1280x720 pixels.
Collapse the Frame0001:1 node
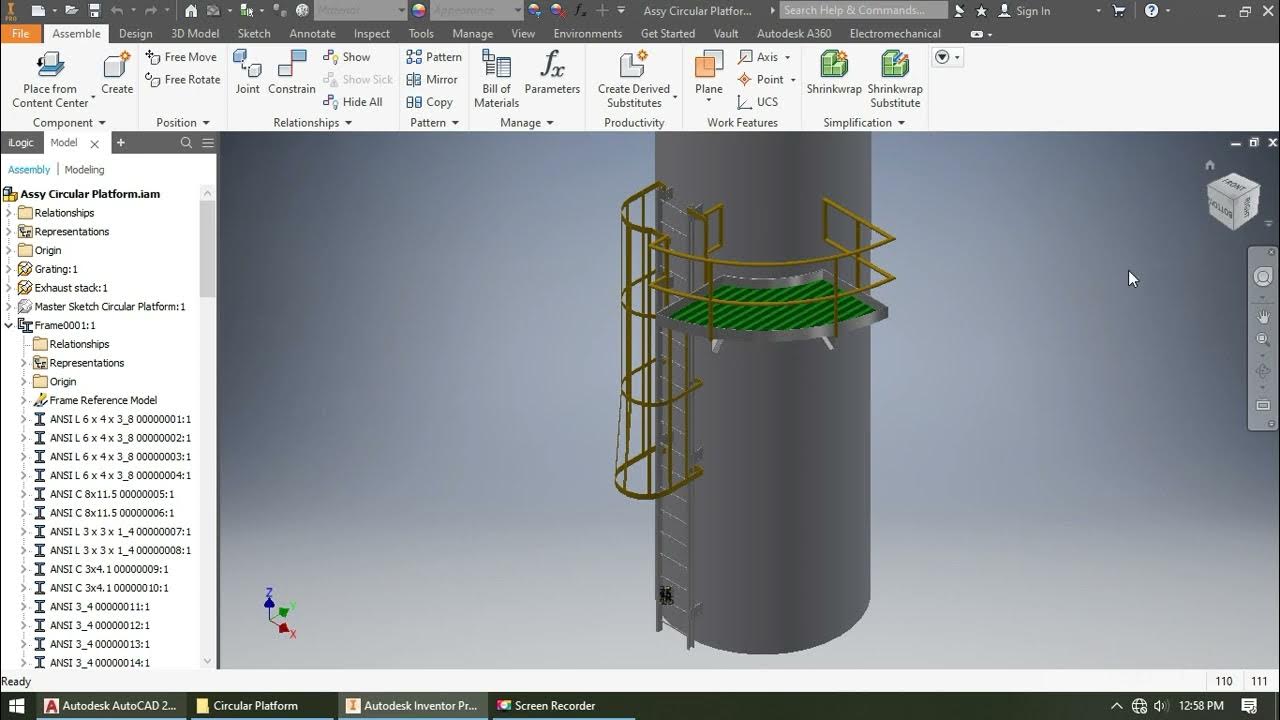pyautogui.click(x=10, y=325)
